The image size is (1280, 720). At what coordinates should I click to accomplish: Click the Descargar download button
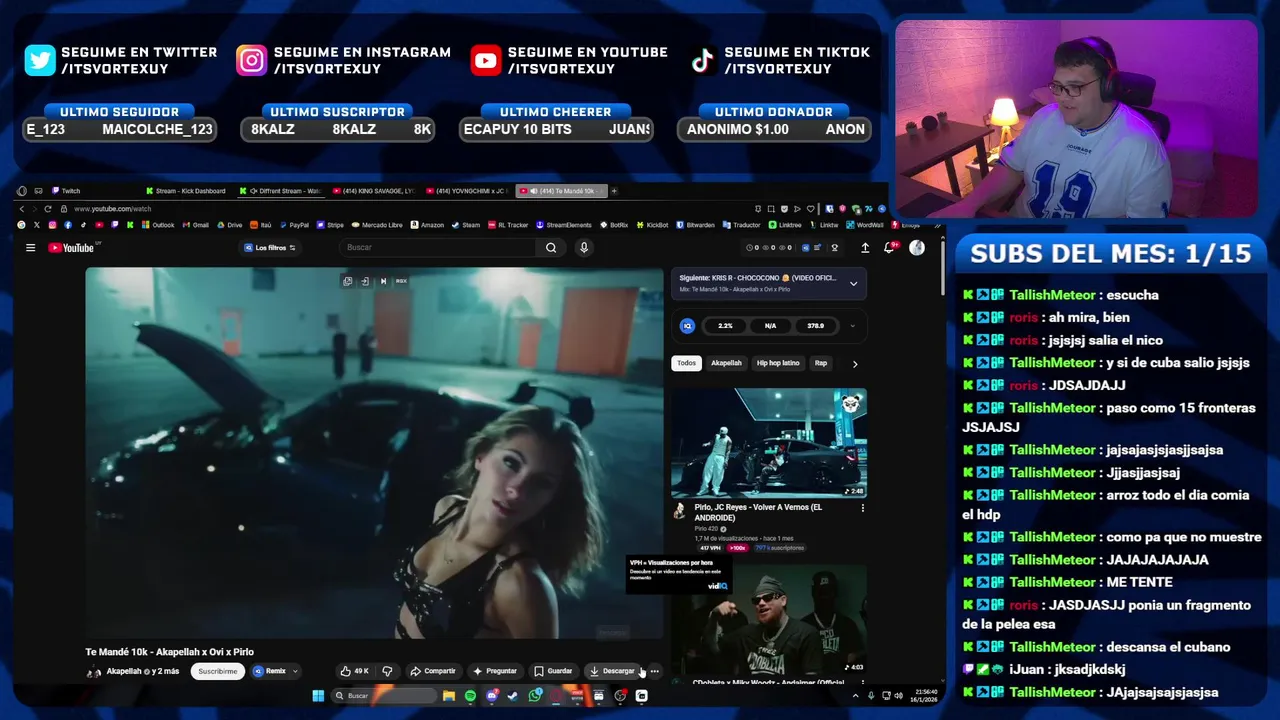612,671
